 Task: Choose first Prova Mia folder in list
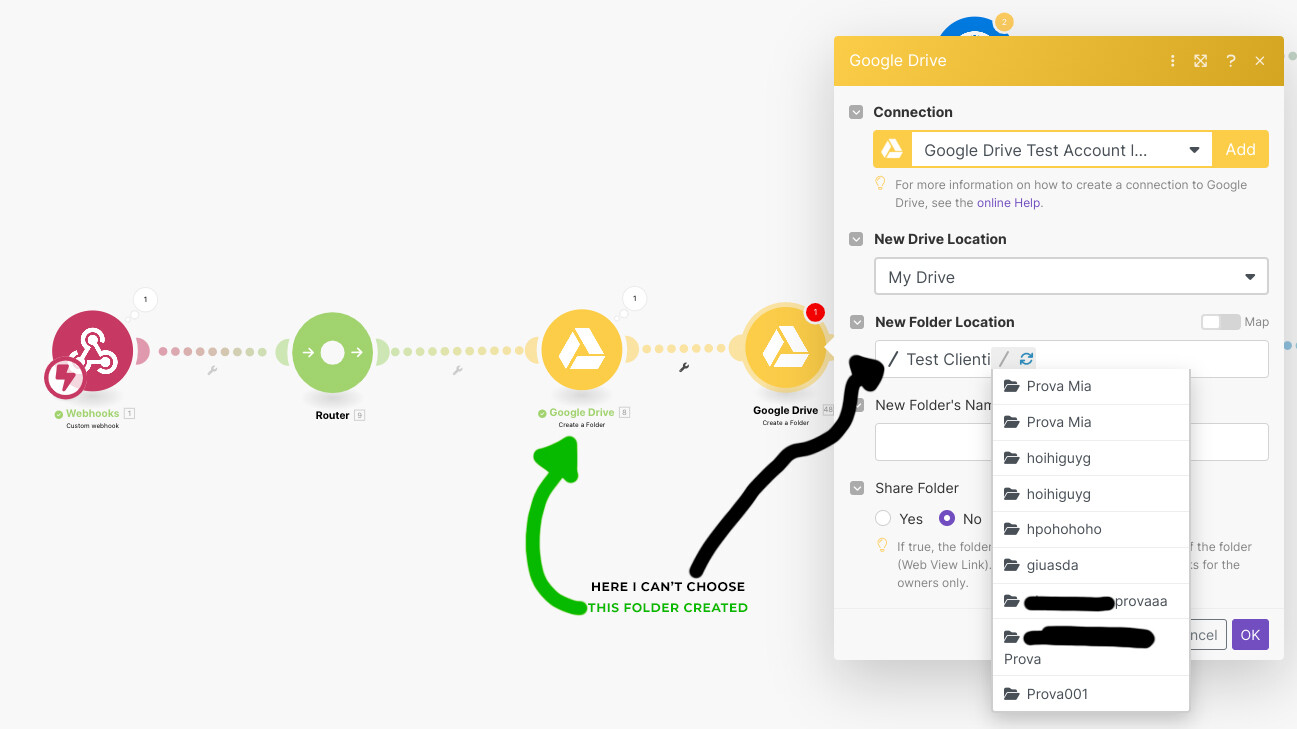tap(1091, 386)
